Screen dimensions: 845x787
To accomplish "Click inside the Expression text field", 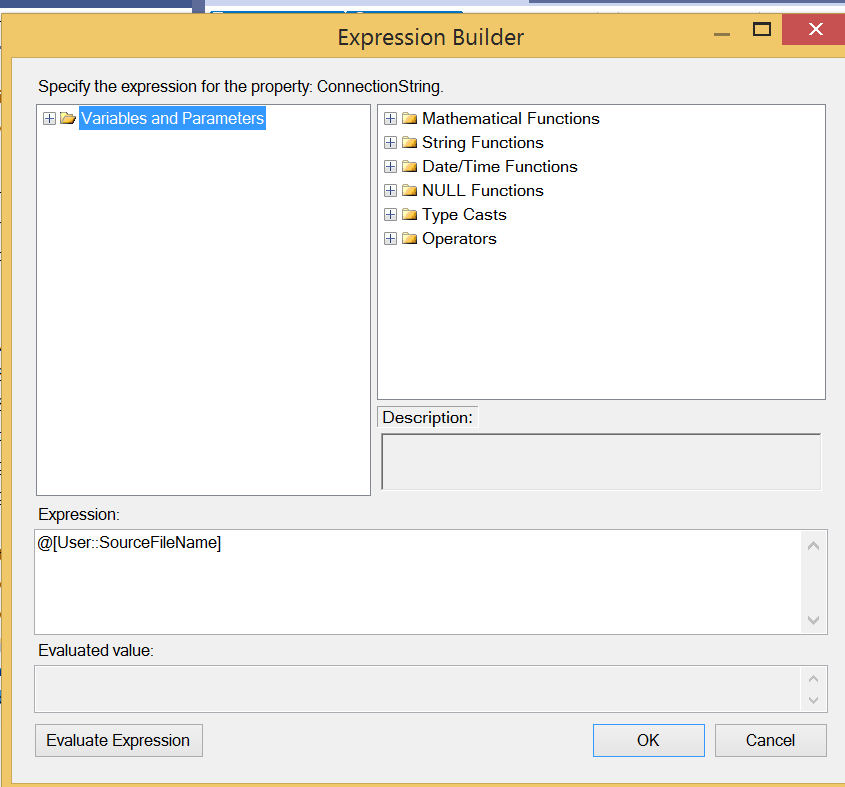I will (400, 570).
